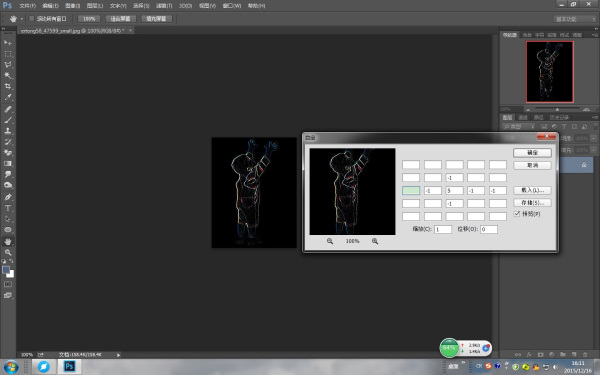Click the Delete layer trash icon

(x=585, y=355)
